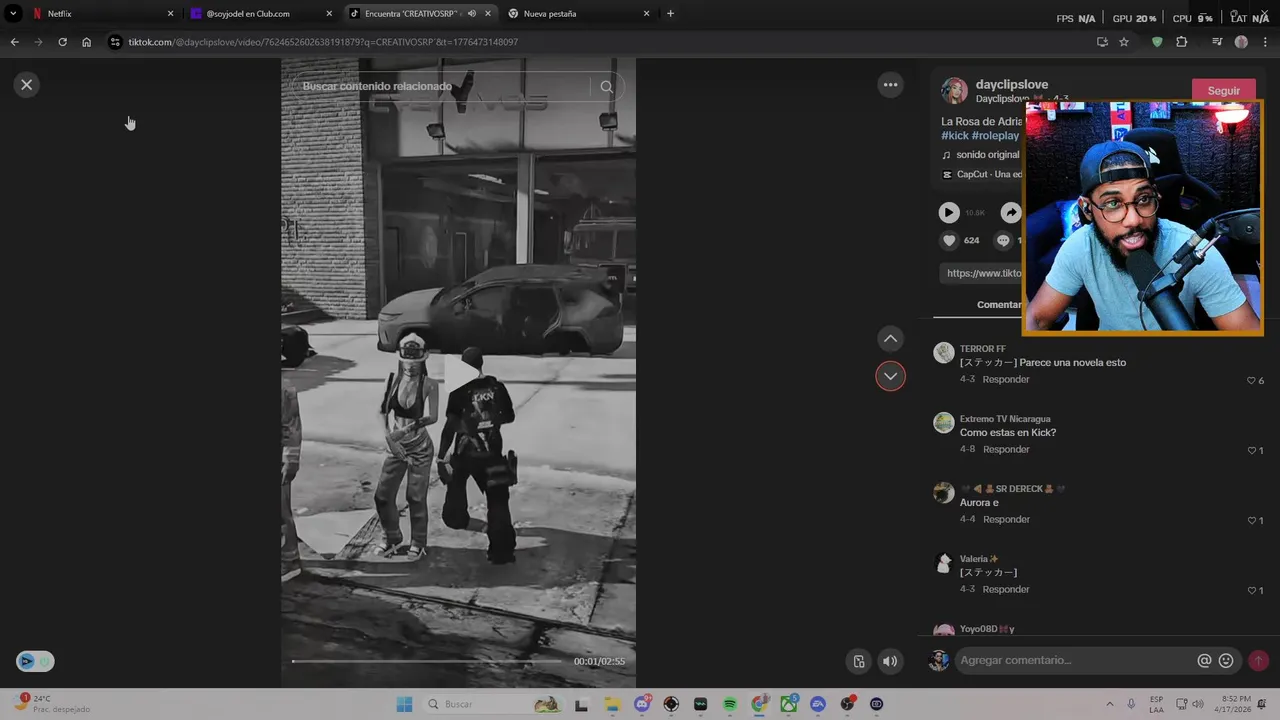Image resolution: width=1280 pixels, height=720 pixels.
Task: Open comments via the speech bubble icon
Action: coord(1003,240)
